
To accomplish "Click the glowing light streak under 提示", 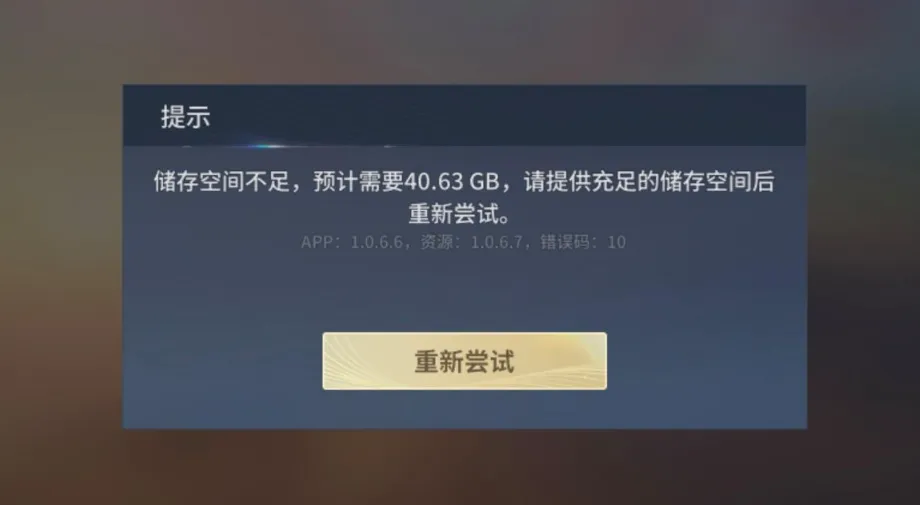I will (x=267, y=145).
